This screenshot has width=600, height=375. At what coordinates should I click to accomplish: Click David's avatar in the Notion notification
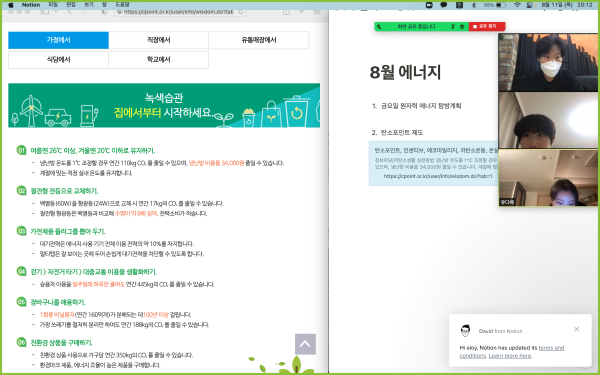(x=465, y=331)
